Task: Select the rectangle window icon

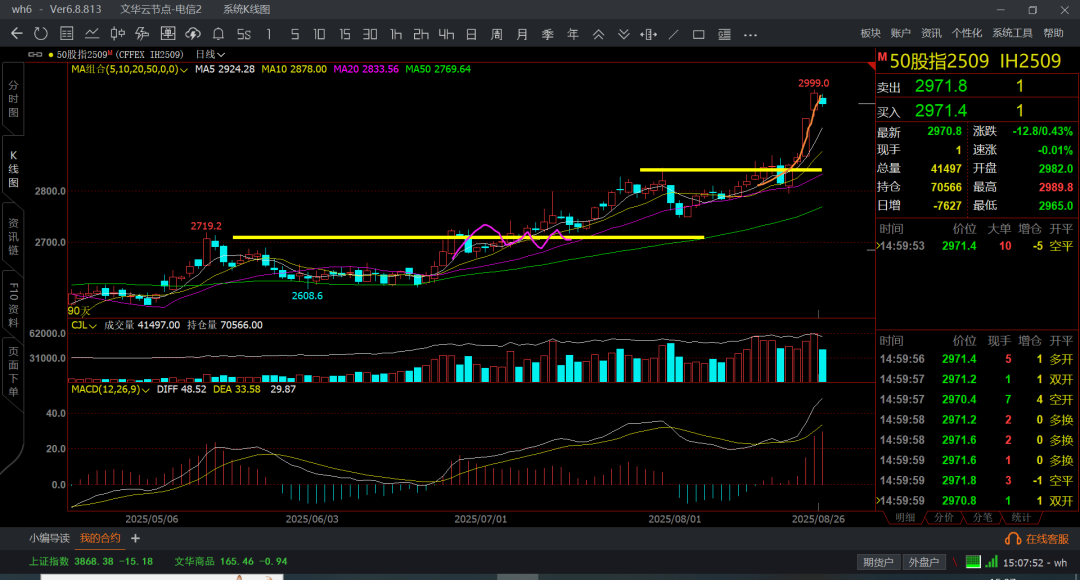Action: (x=698, y=34)
